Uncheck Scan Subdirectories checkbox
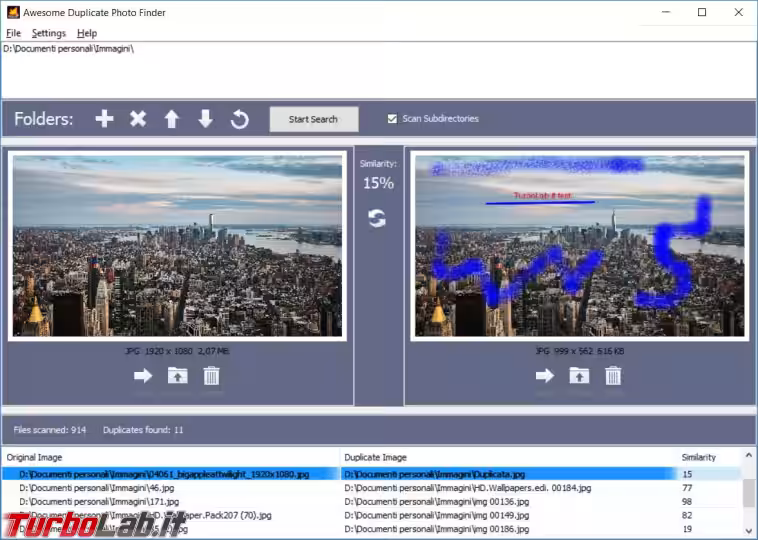Image resolution: width=758 pixels, height=540 pixels. click(392, 119)
